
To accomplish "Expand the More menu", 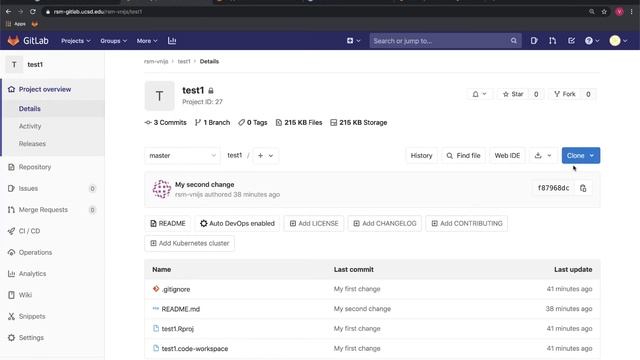I will click(147, 41).
